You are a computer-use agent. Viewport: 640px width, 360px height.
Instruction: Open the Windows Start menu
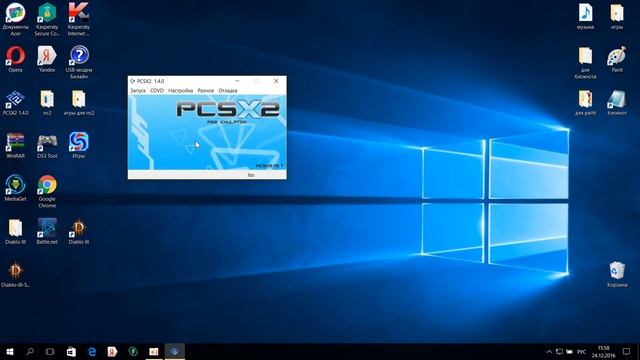[10, 352]
